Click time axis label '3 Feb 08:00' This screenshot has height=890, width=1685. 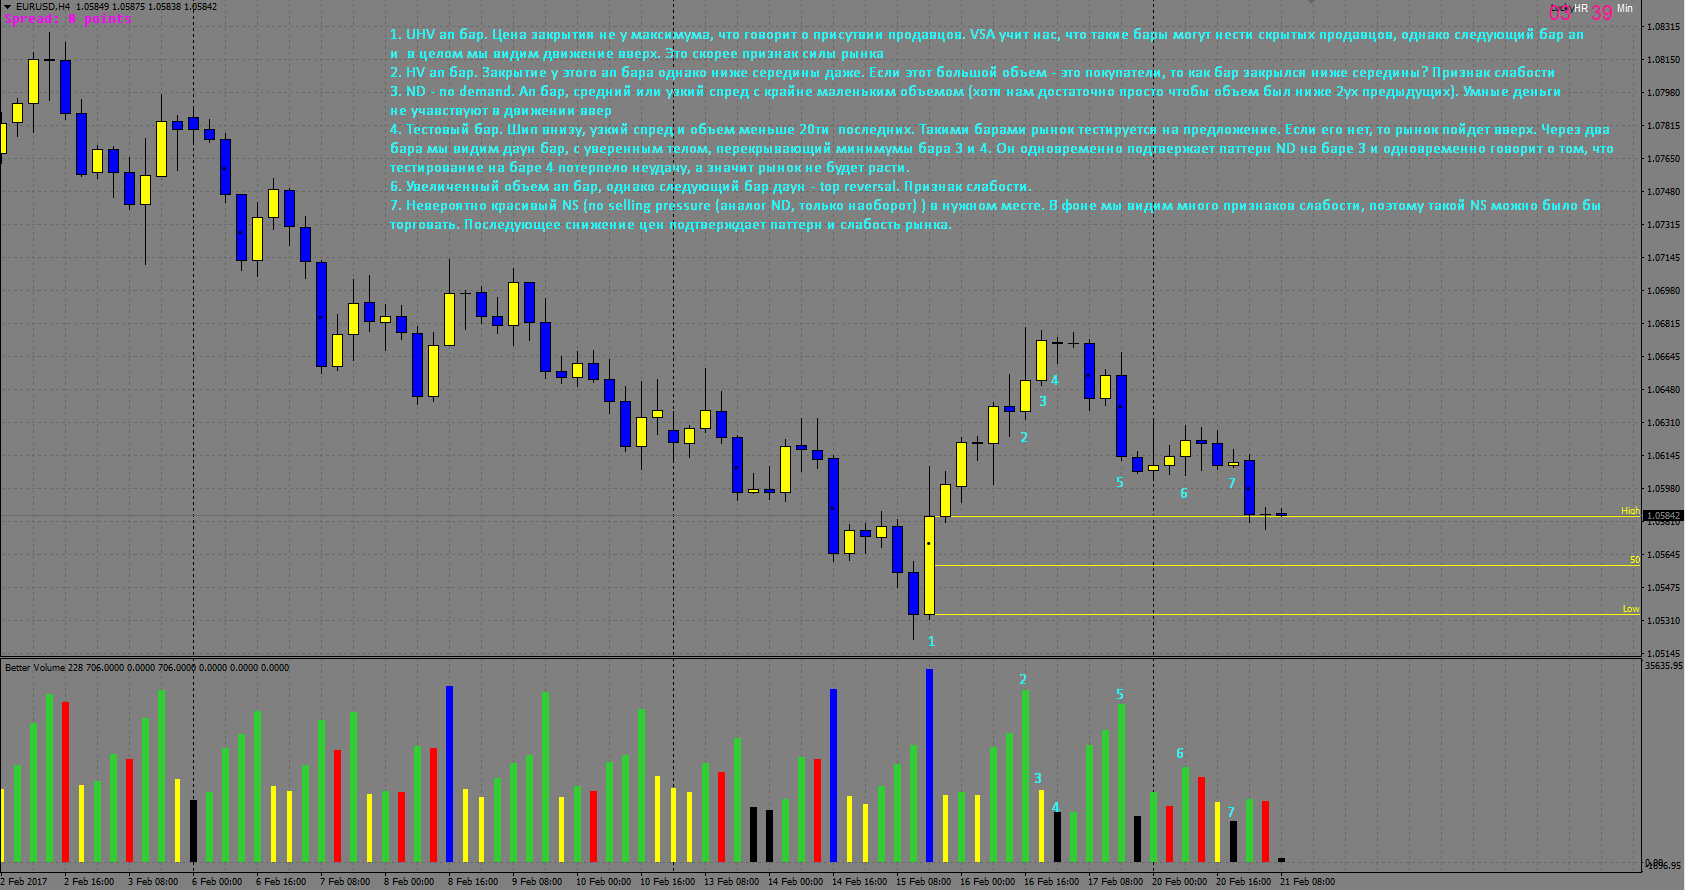point(153,881)
